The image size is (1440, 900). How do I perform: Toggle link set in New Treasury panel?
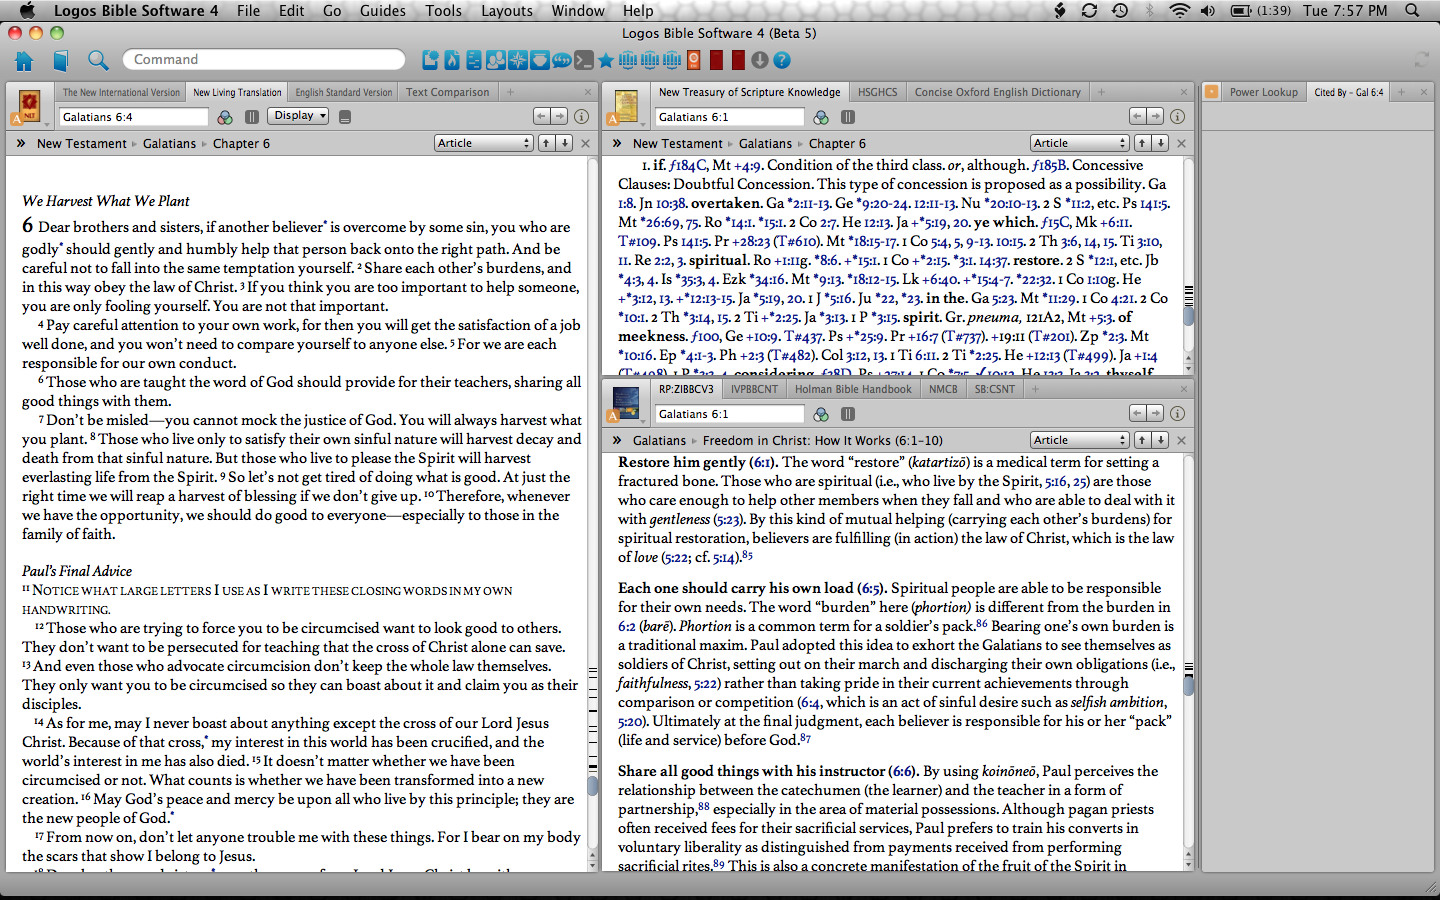848,117
